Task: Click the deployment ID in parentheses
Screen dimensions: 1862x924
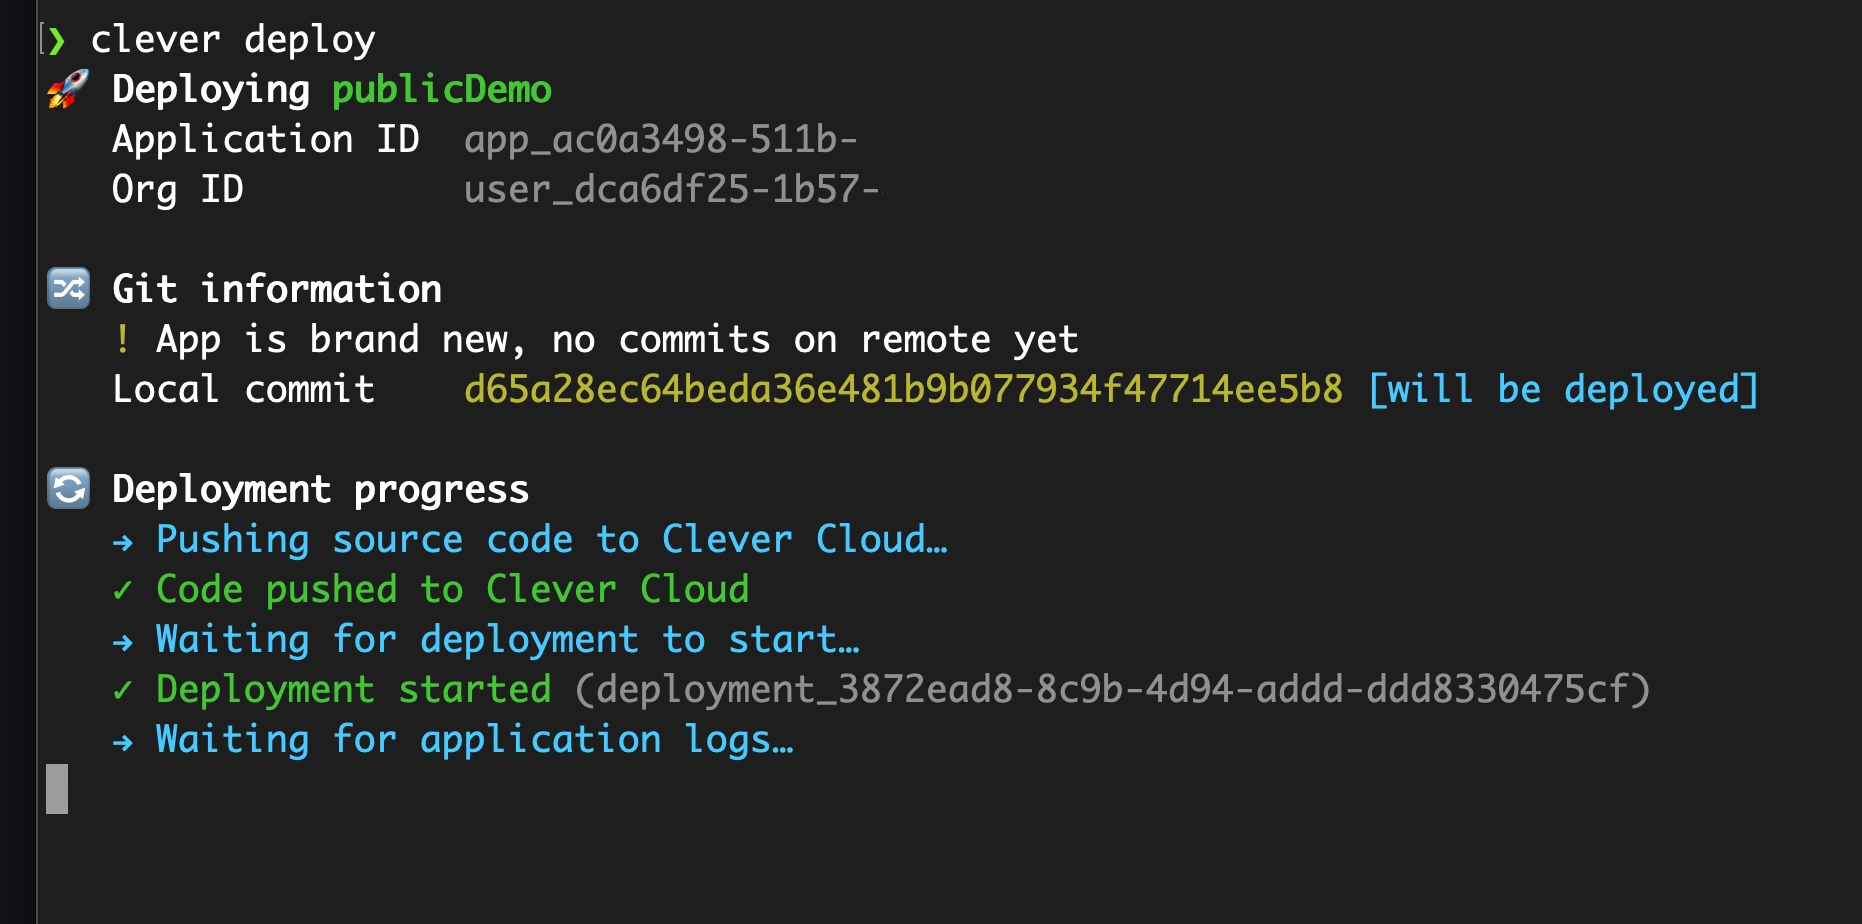Action: click(1112, 689)
